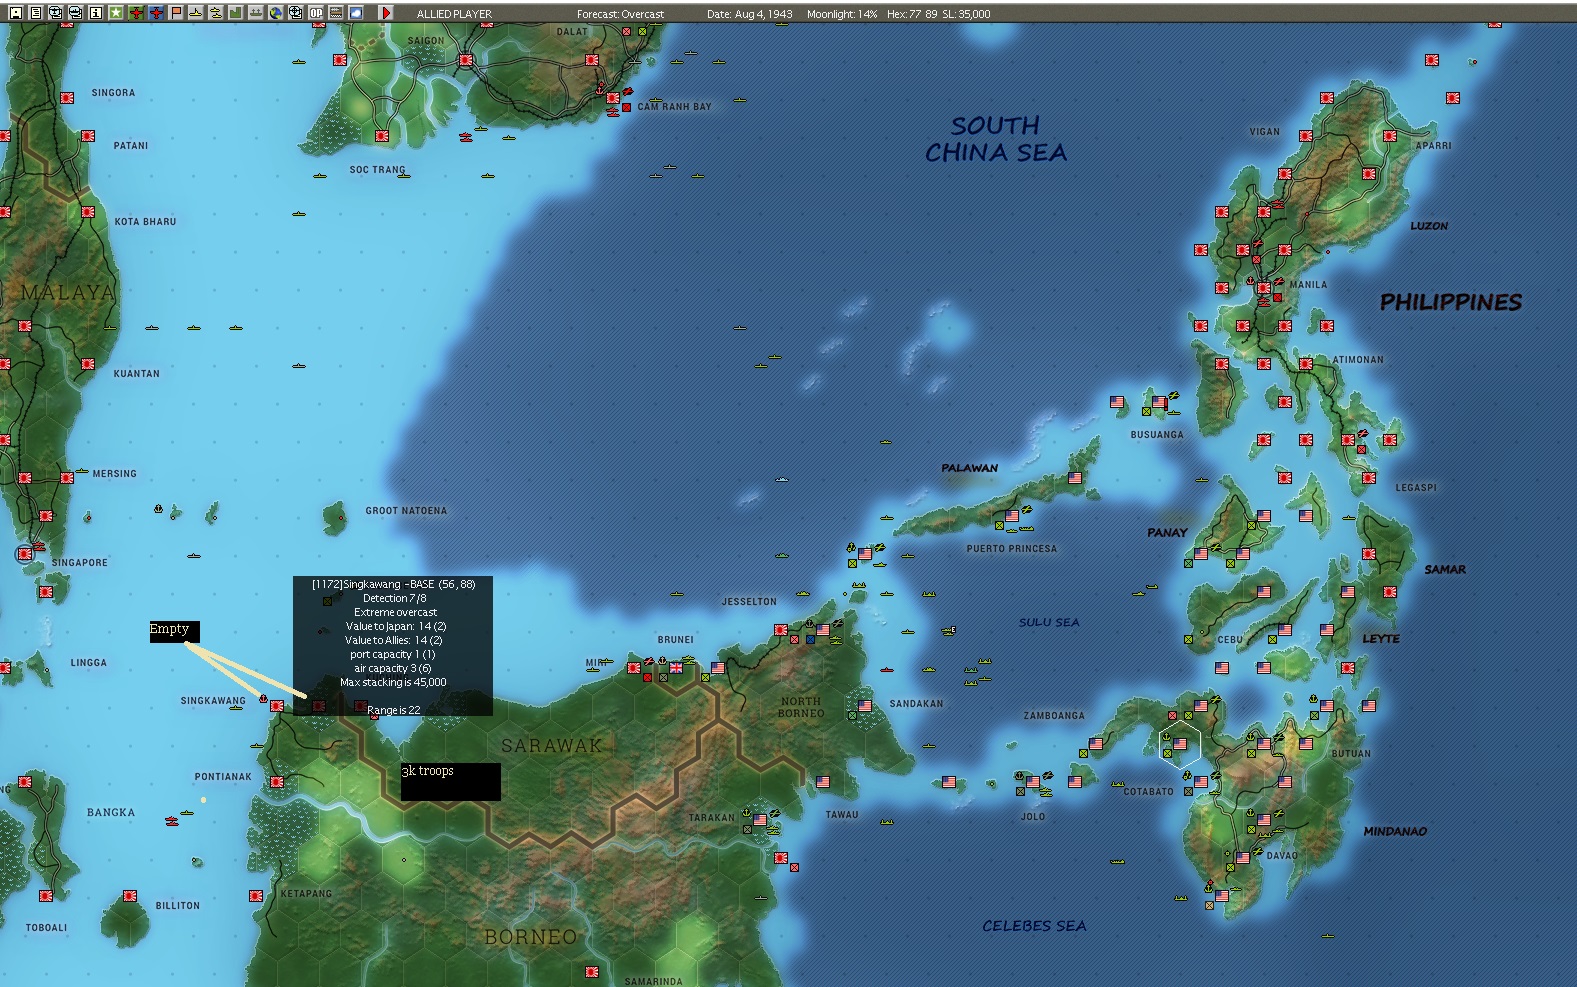Viewport: 1577px width, 987px height.
Task: Click the globe toolbar icon
Action: [x=276, y=13]
